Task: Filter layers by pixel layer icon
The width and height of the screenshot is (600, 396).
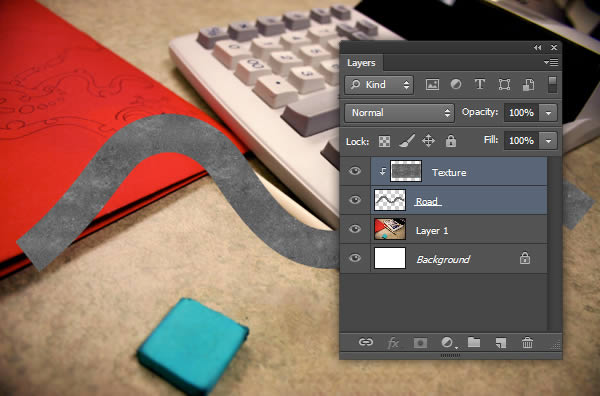Action: [432, 85]
